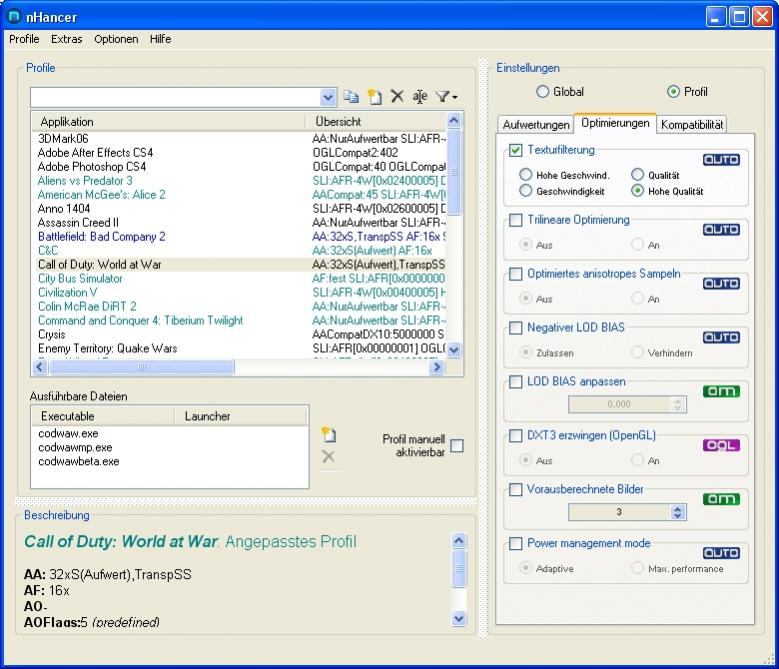Viewport: 779px width, 669px height.
Task: Open the Hilfe menu
Action: (160, 39)
